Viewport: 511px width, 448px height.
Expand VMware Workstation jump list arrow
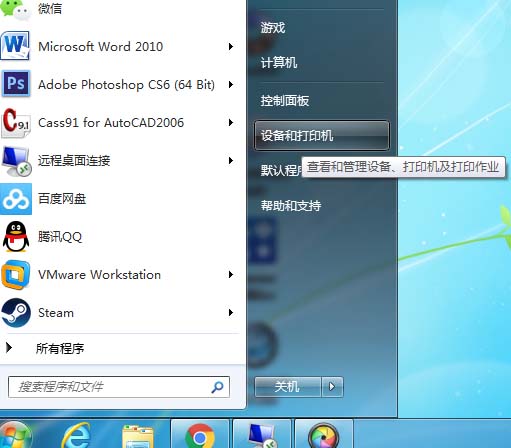(x=231, y=274)
